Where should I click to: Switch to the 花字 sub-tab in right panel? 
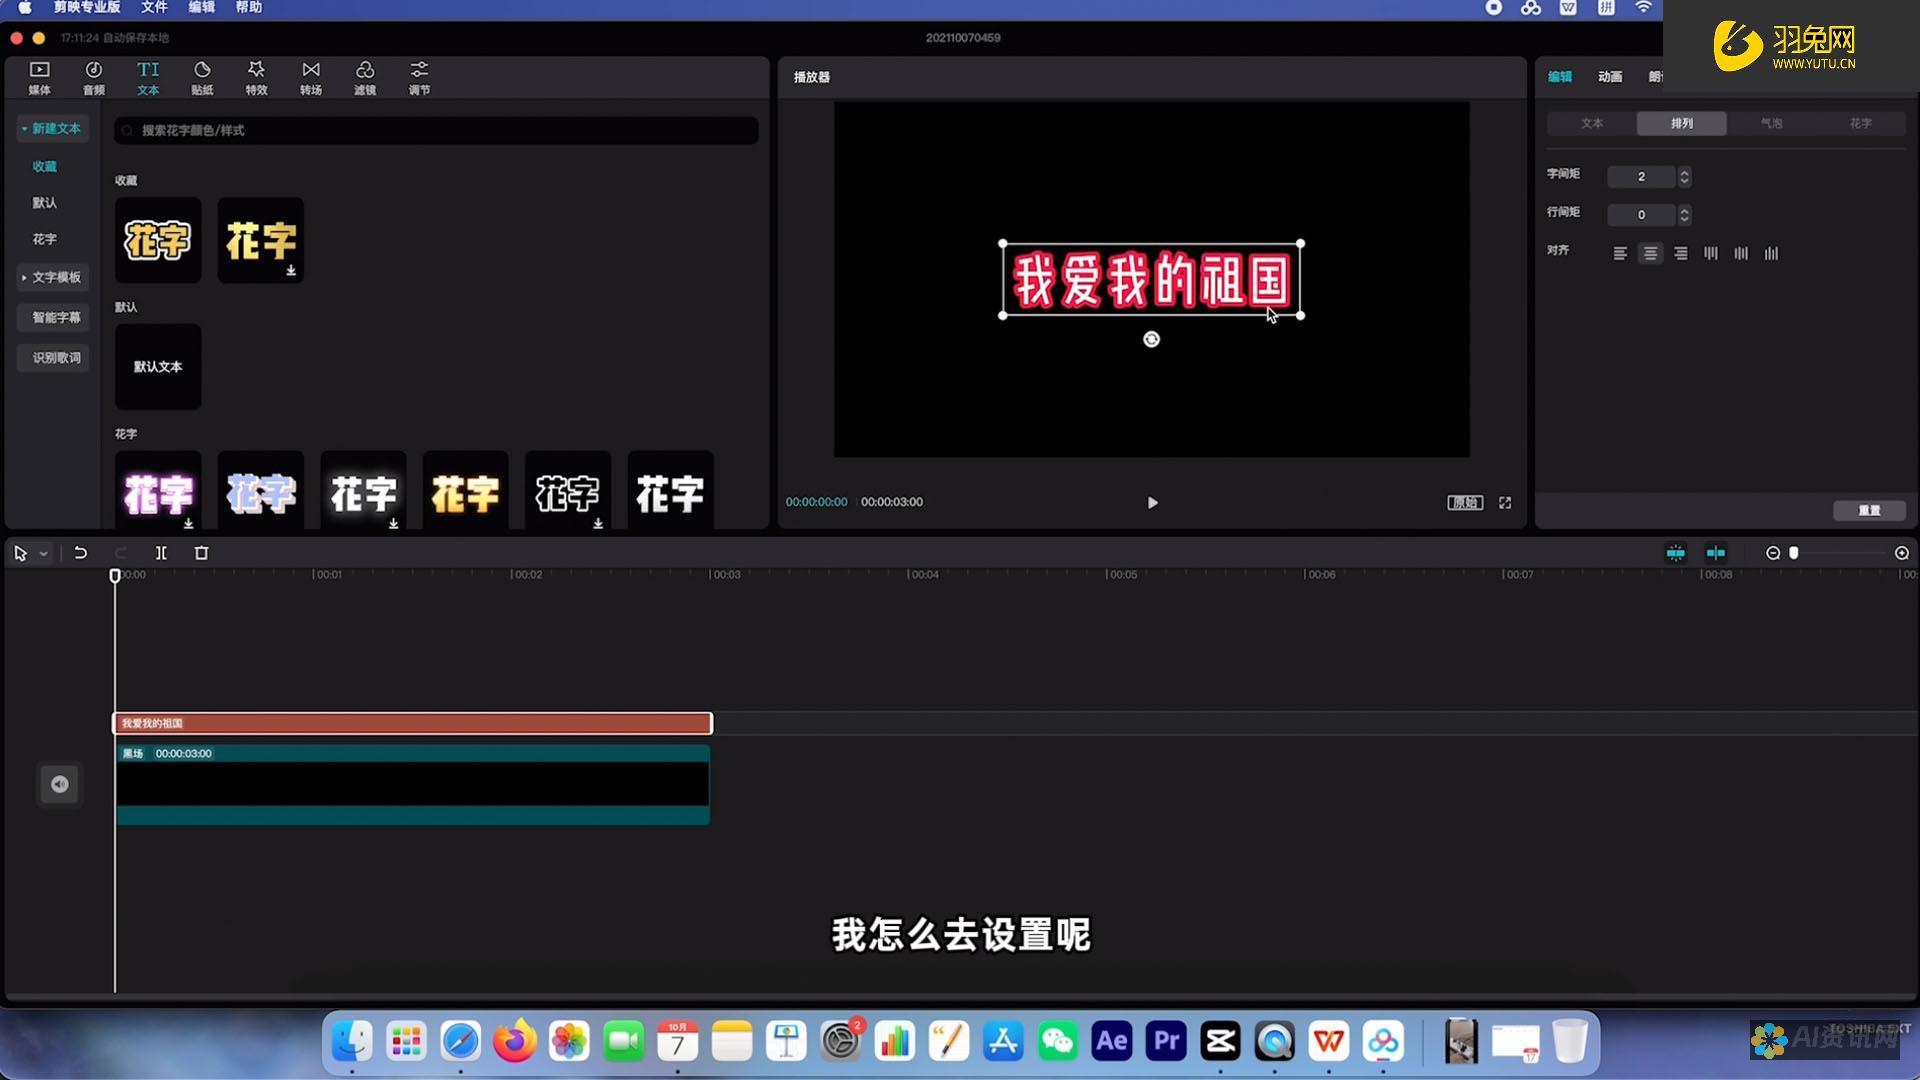[x=1860, y=124]
